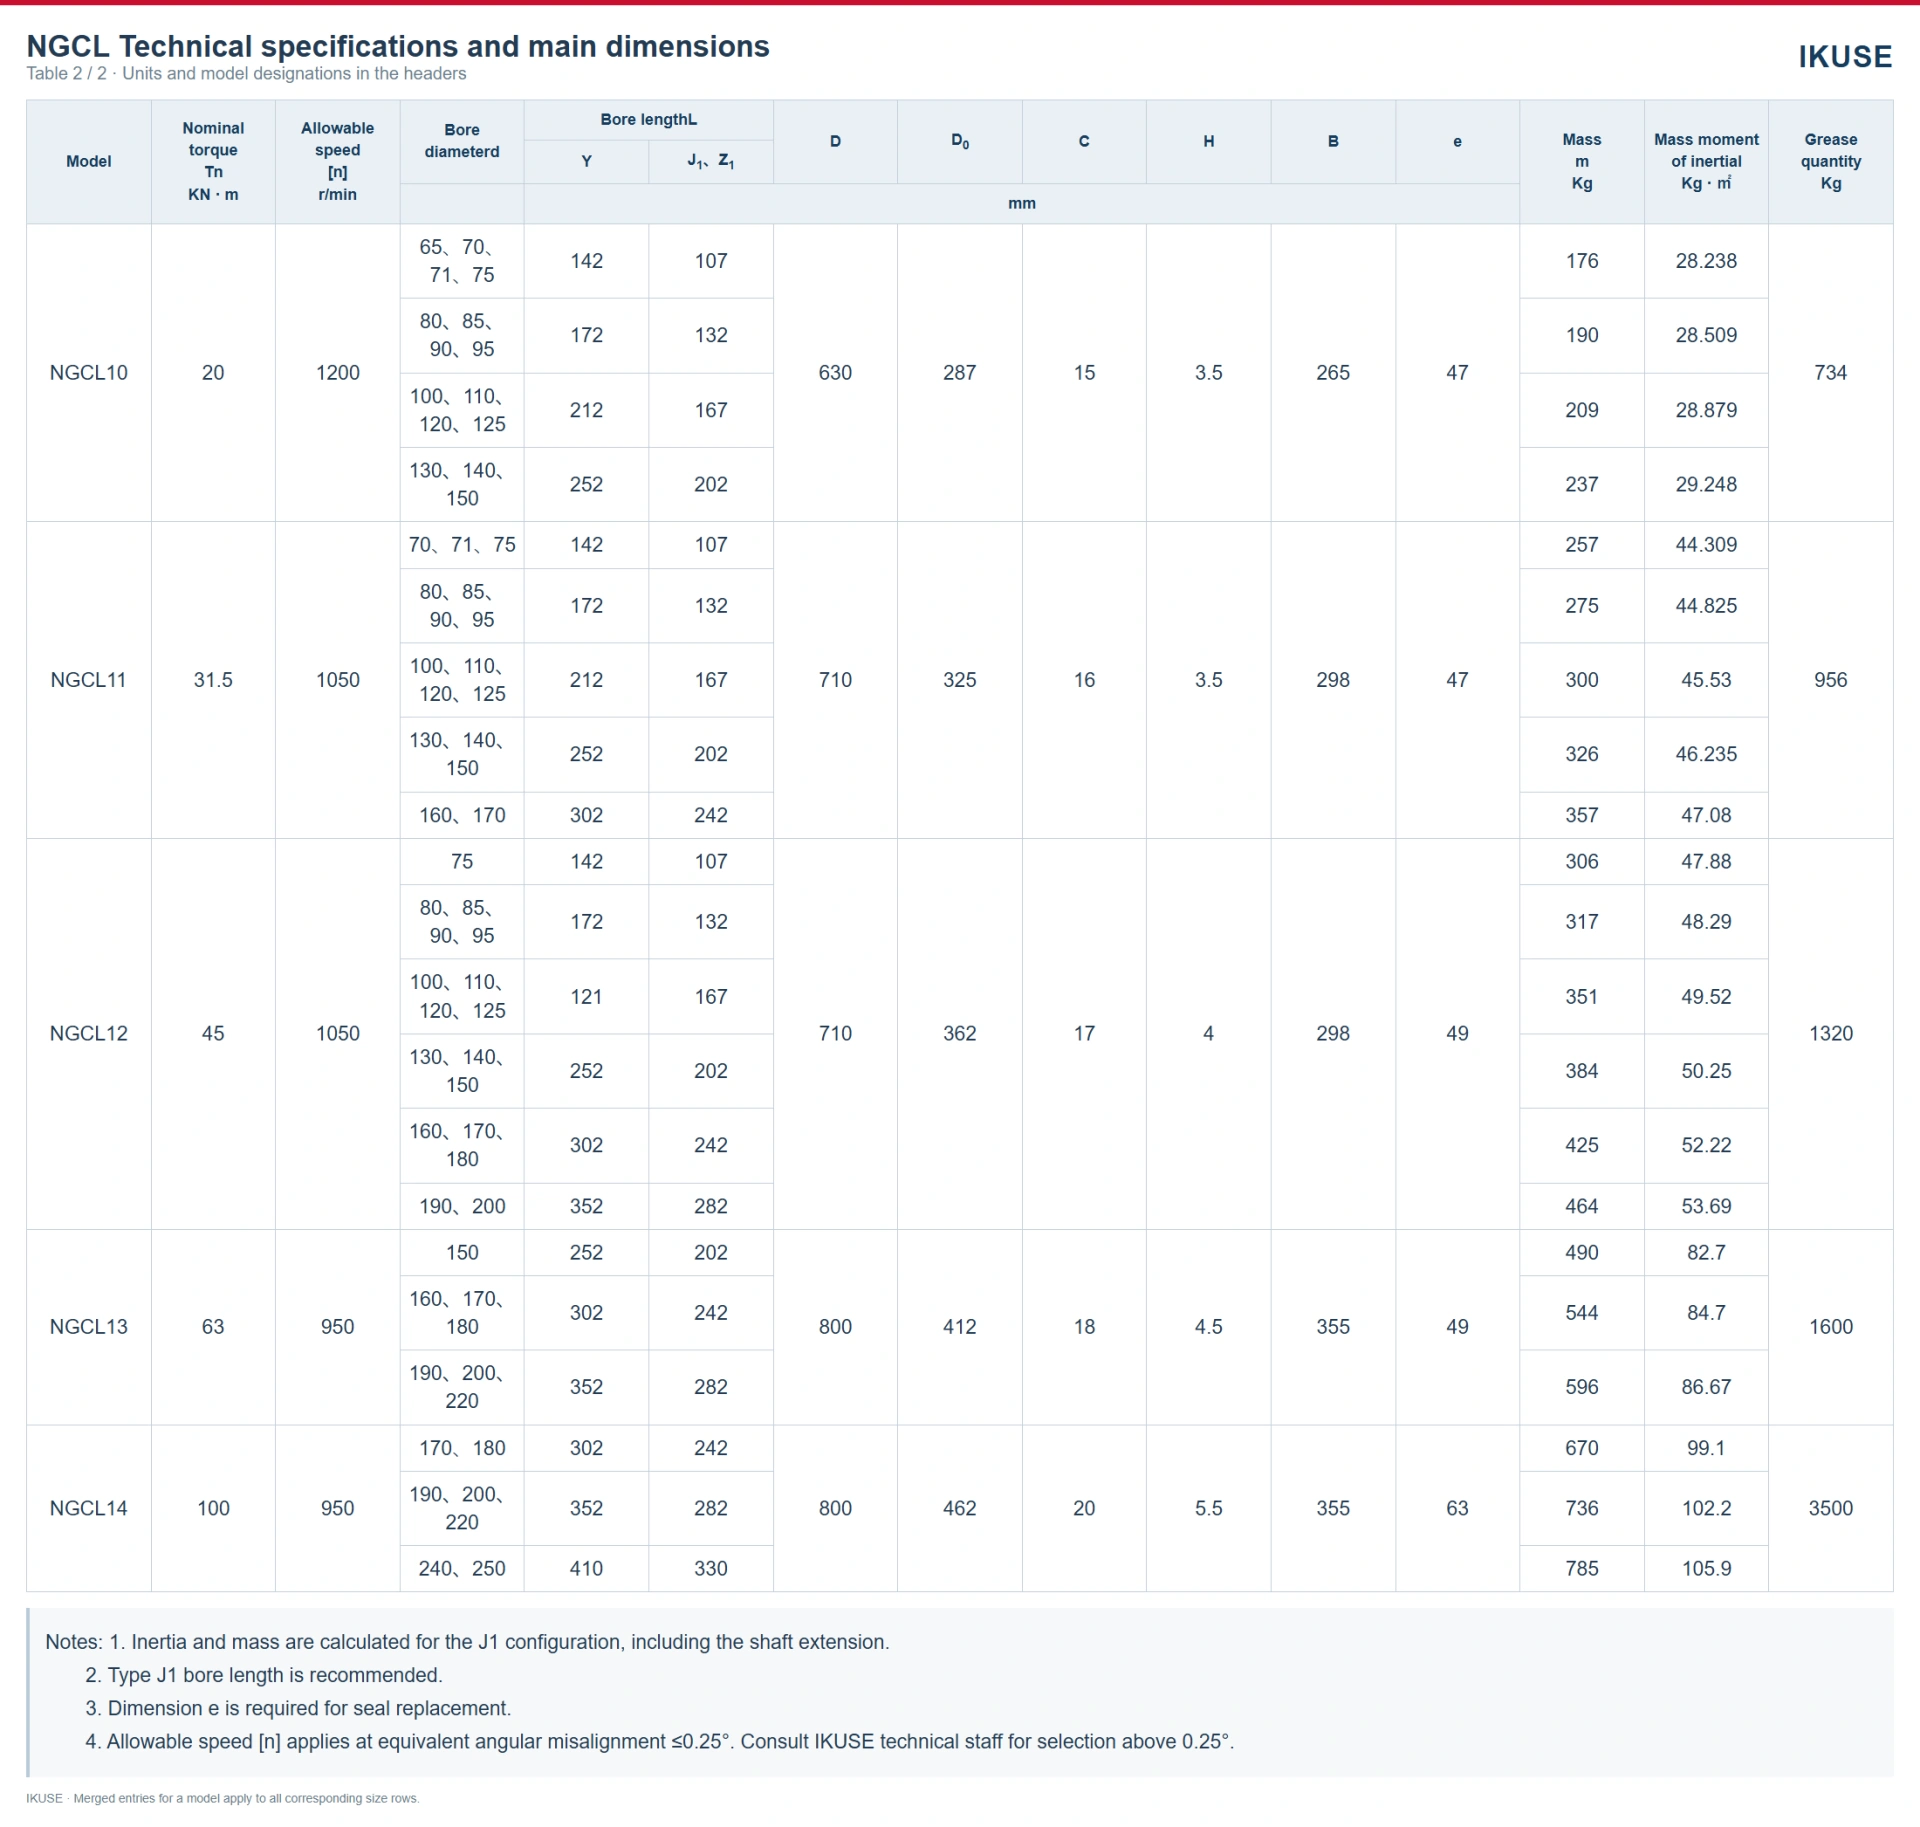Viewport: 1920px width, 1827px height.
Task: Click nominal torque value 31.5
Action: 213,680
